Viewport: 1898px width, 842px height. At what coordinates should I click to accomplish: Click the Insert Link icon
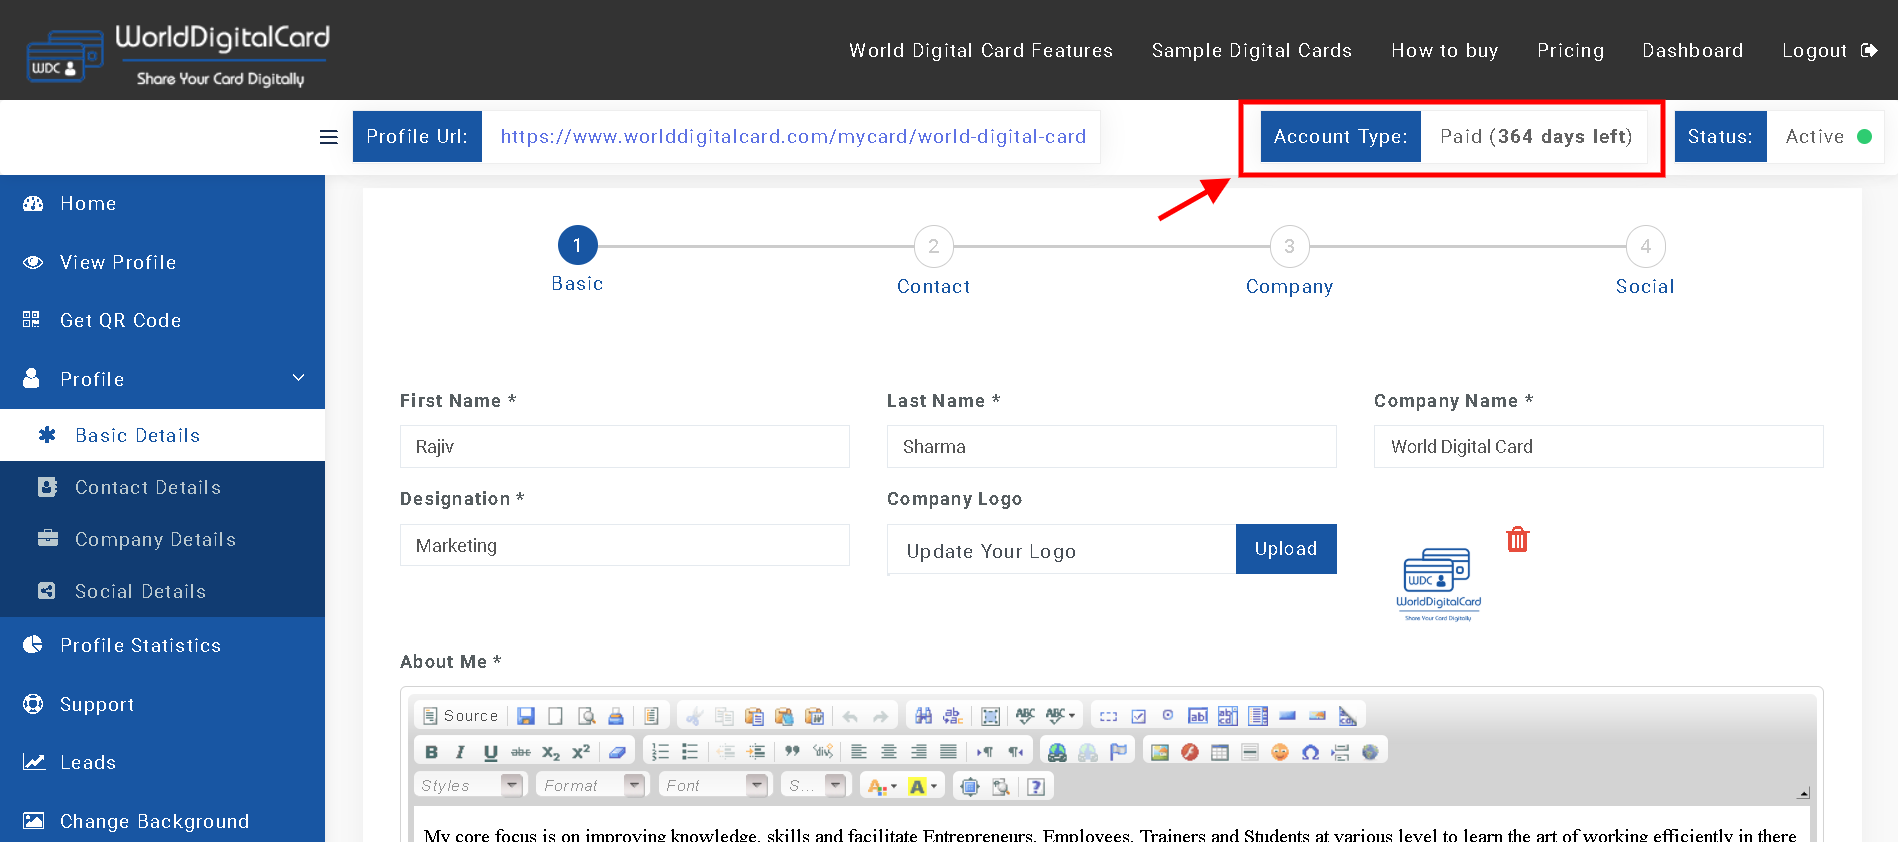1057,752
